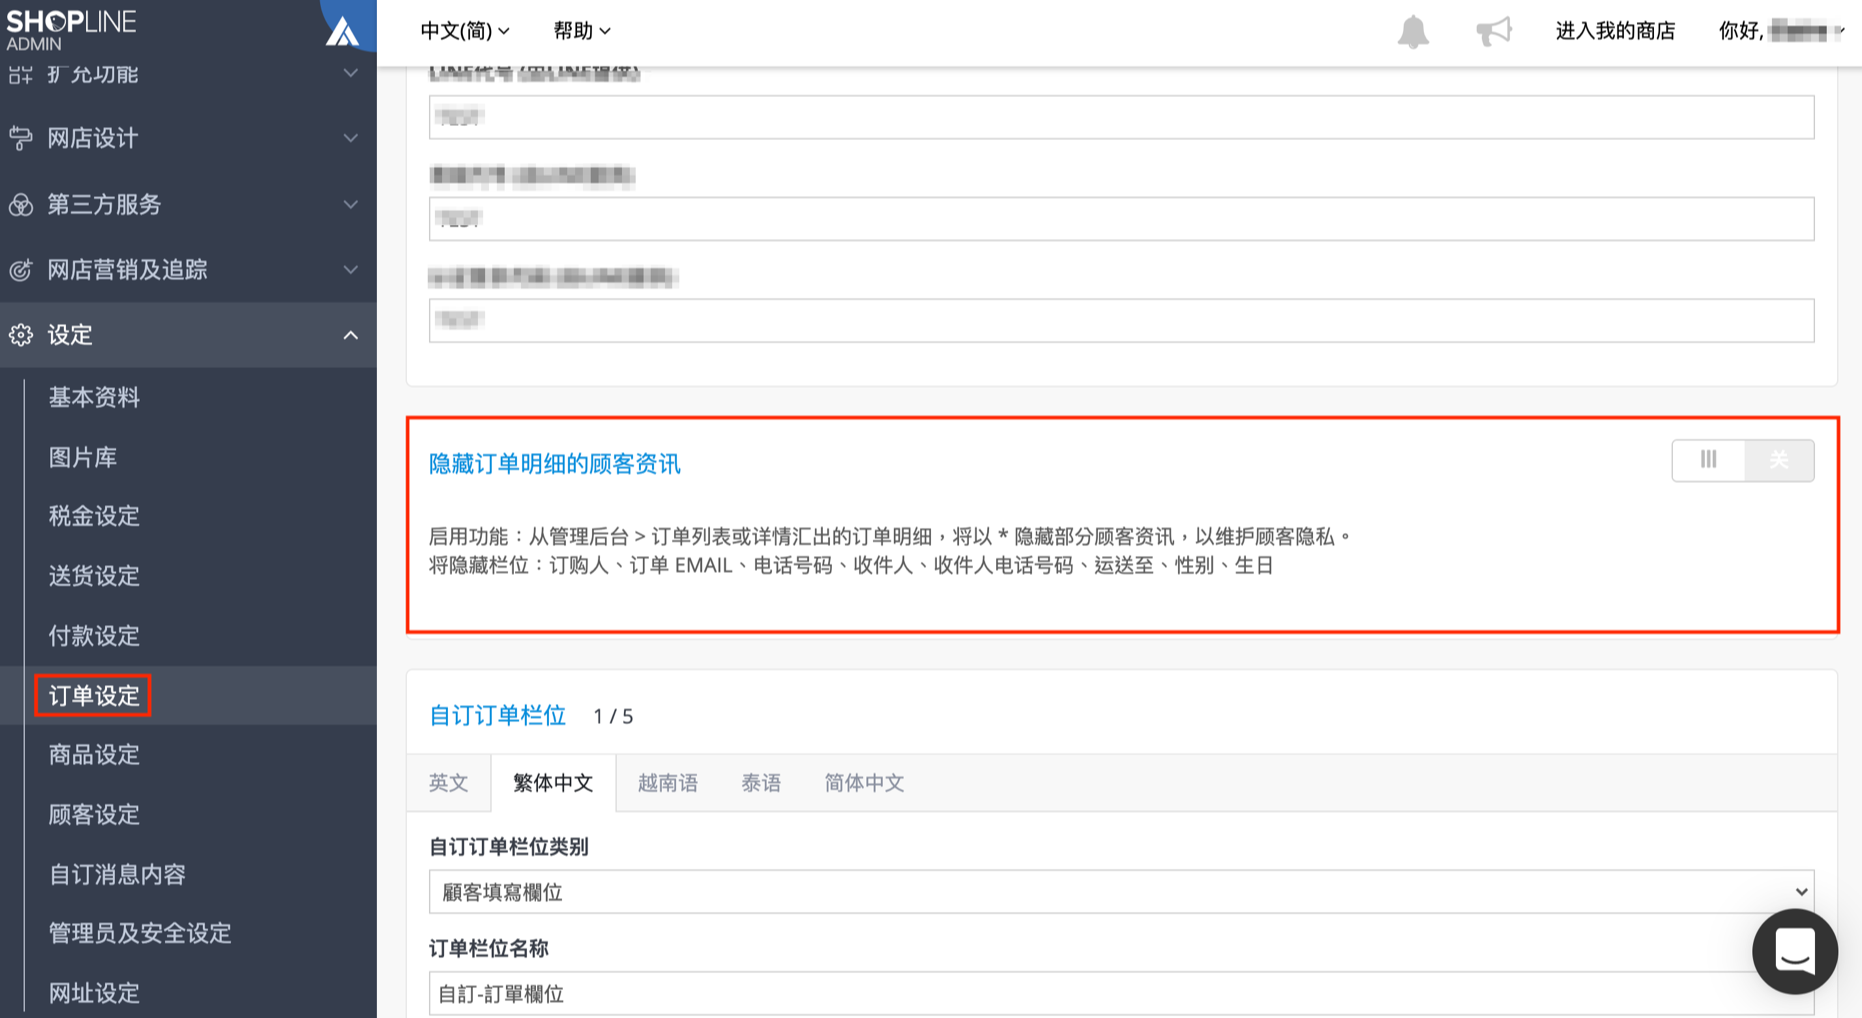1862x1018 pixels.
Task: Switch to the 泰语 tab
Action: (761, 783)
